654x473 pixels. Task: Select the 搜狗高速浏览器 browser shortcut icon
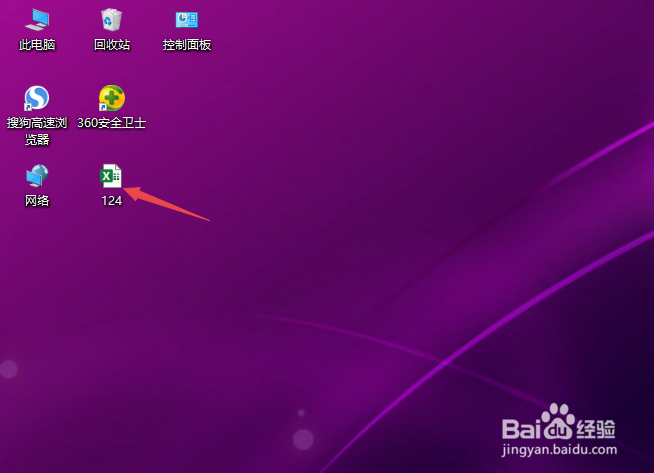coord(37,98)
